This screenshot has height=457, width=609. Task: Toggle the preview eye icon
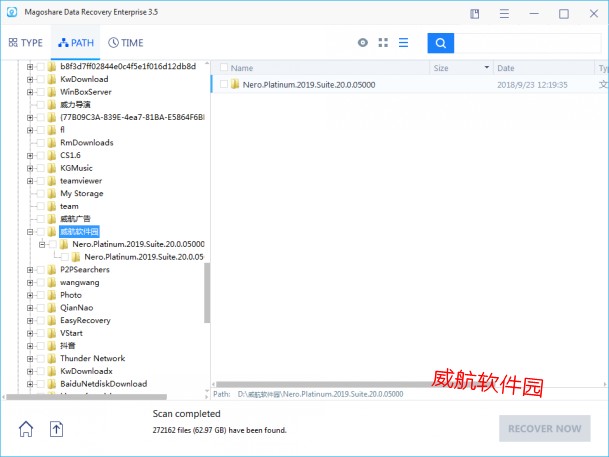363,43
